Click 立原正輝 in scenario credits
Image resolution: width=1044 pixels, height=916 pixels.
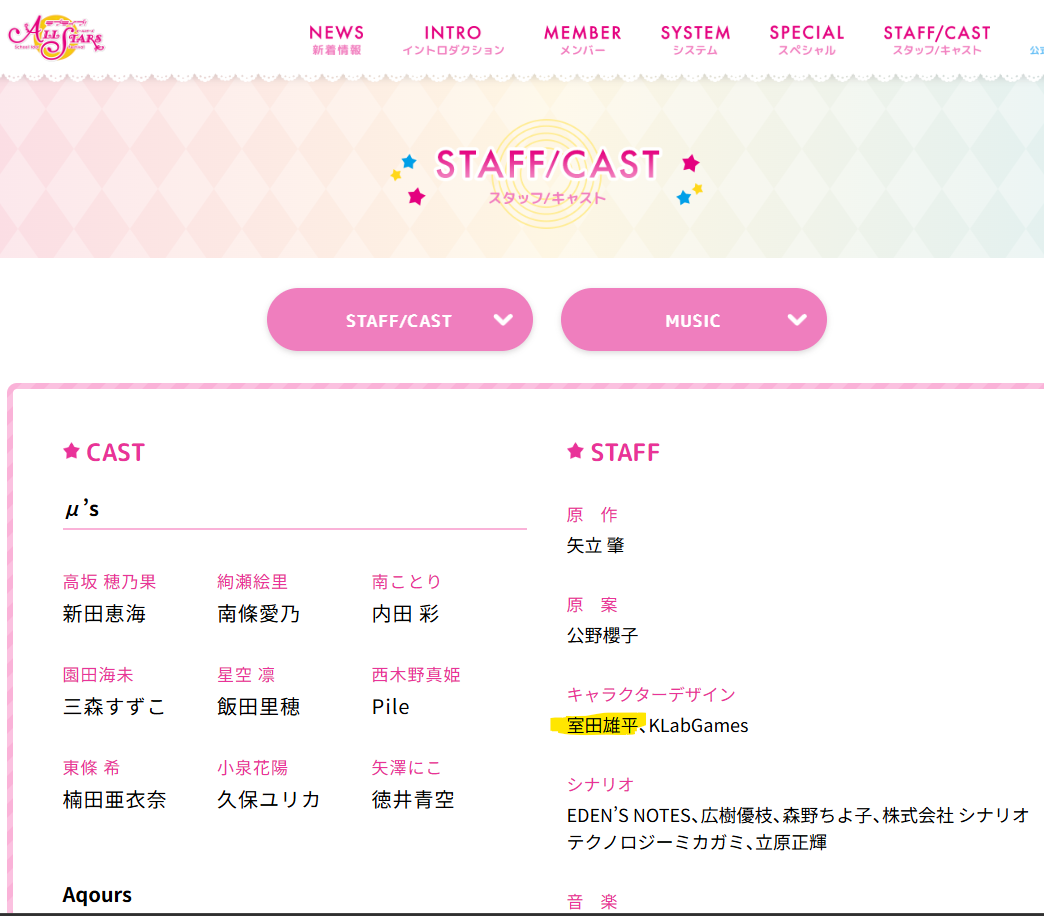791,843
